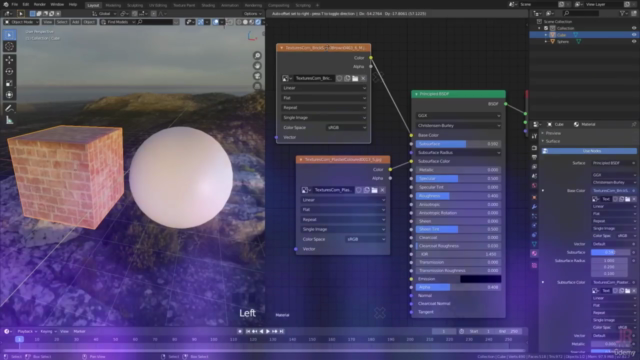Image resolution: width=640 pixels, height=360 pixels.
Task: Click the outliner search field
Action: click(581, 13)
